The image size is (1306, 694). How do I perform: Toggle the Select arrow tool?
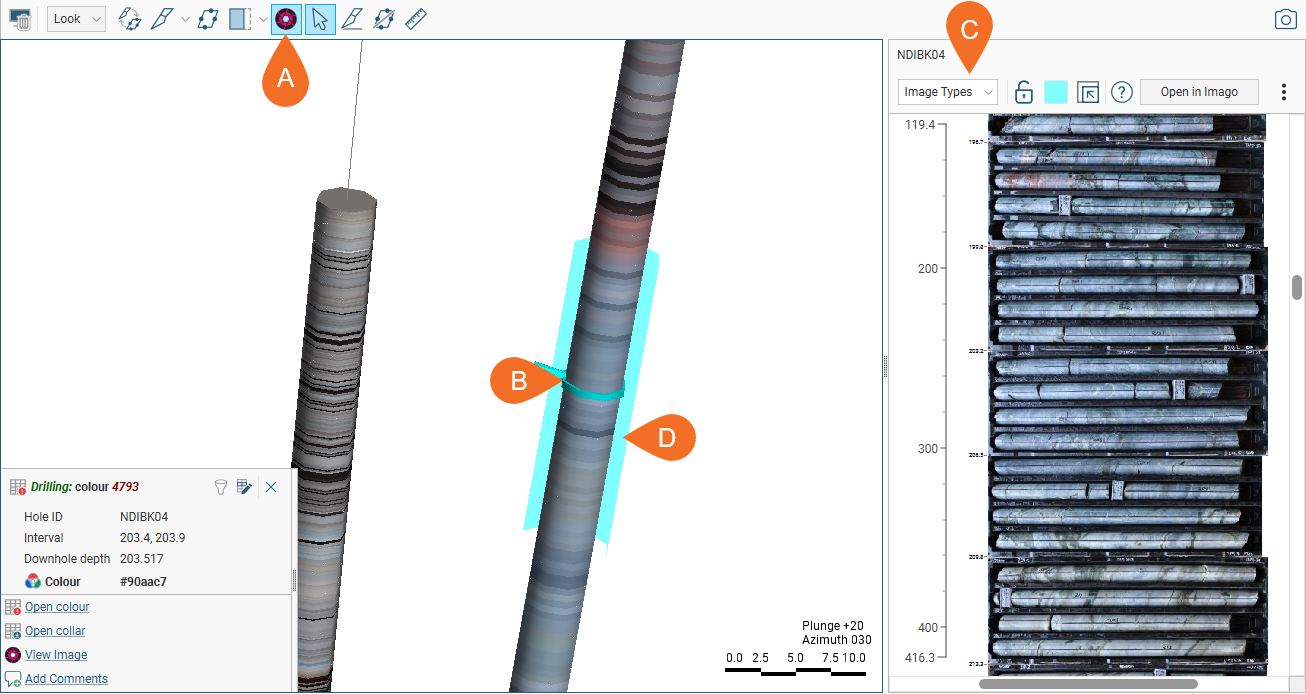pyautogui.click(x=319, y=19)
